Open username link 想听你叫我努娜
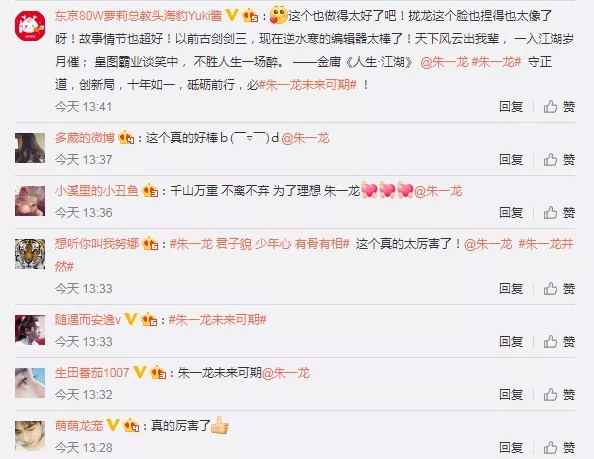 [x=97, y=244]
